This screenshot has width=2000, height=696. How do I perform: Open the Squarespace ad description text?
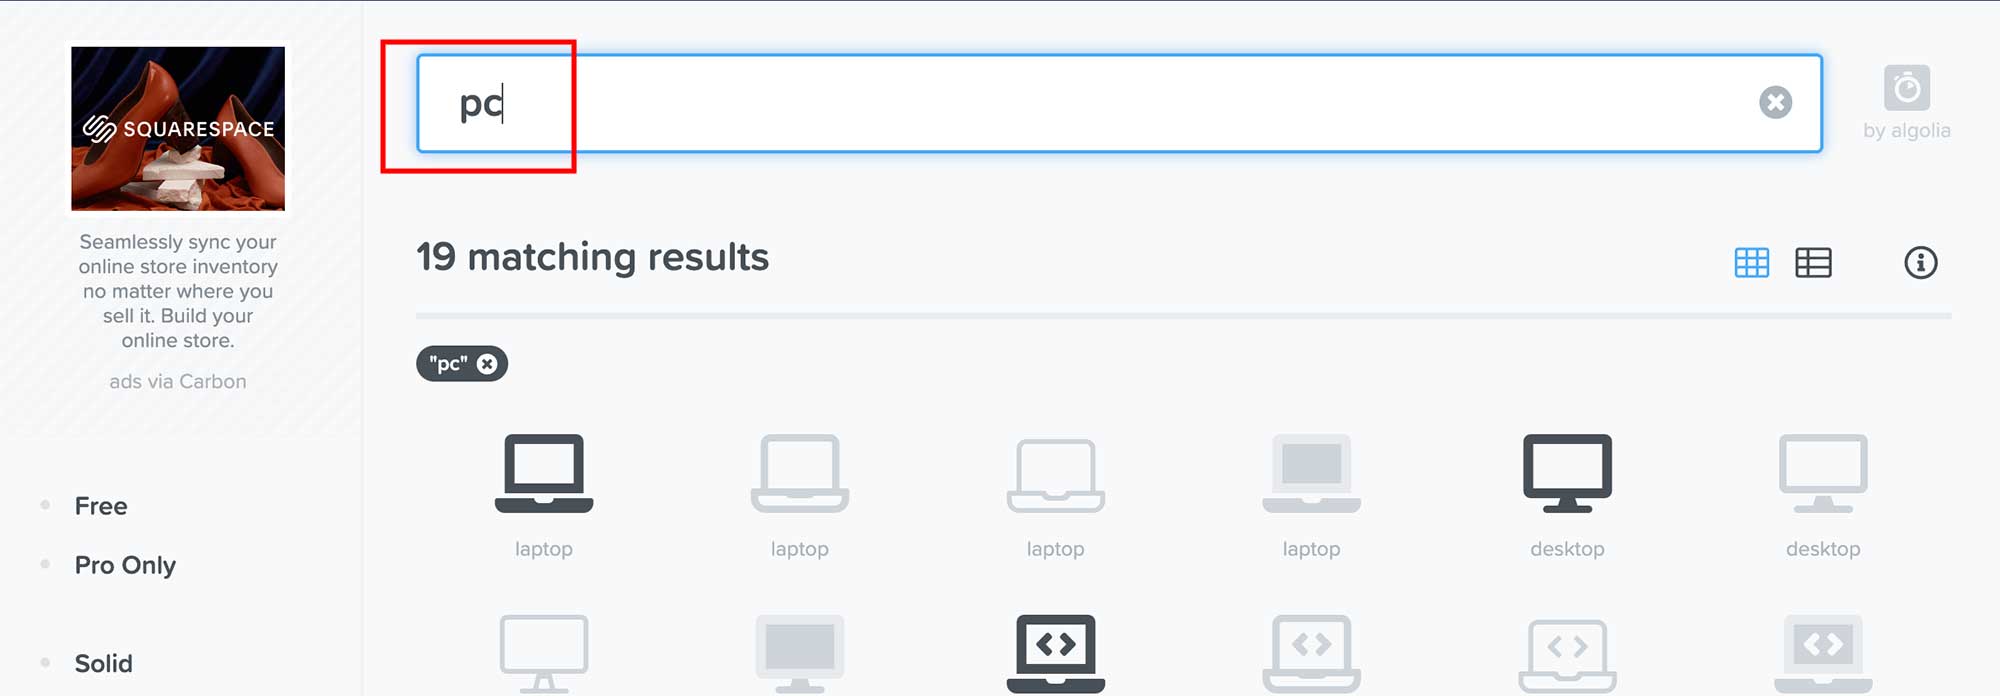[178, 291]
